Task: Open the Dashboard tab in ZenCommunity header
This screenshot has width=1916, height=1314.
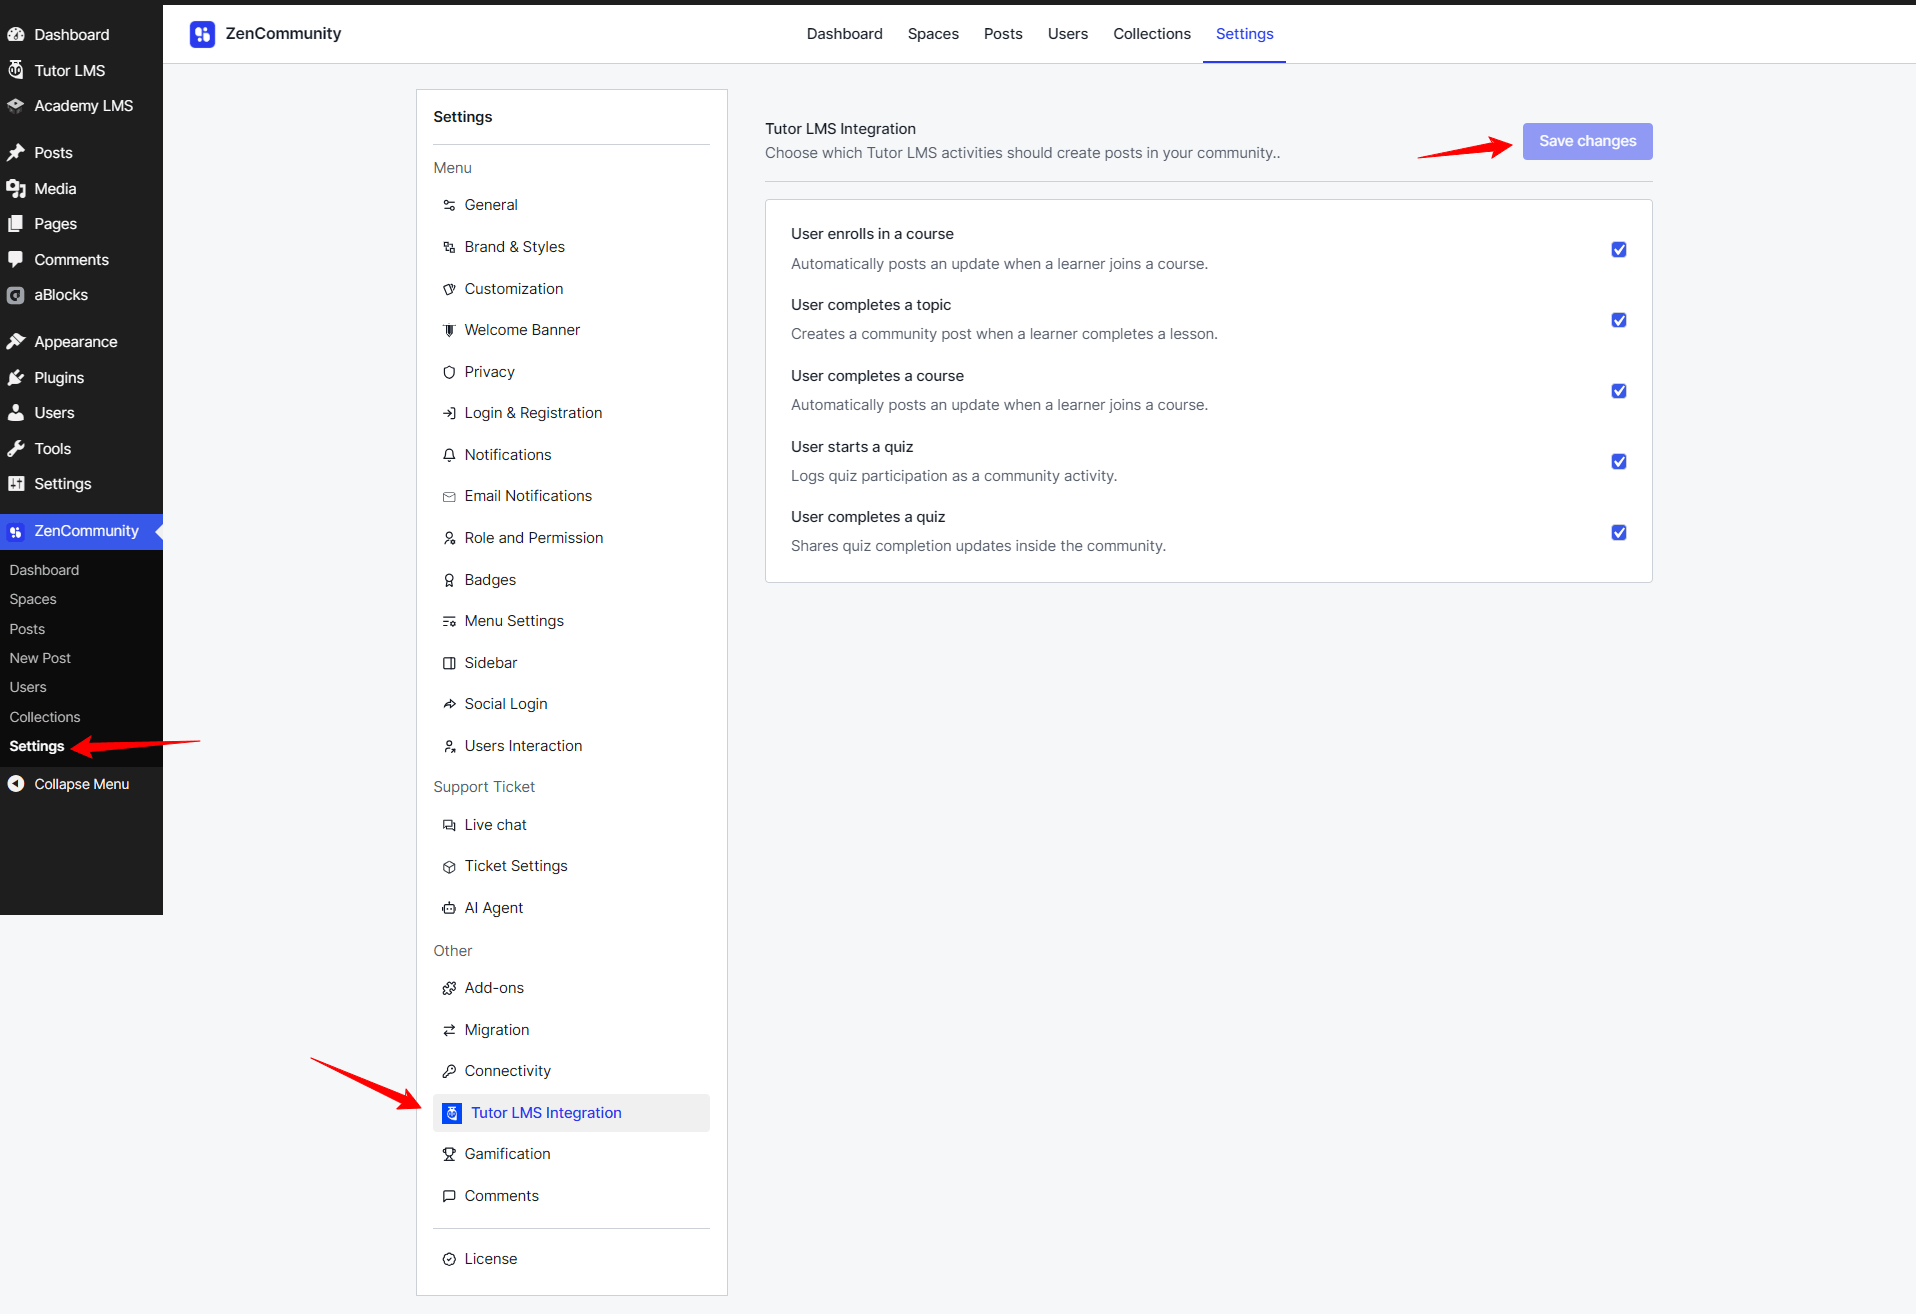Action: pyautogui.click(x=845, y=34)
